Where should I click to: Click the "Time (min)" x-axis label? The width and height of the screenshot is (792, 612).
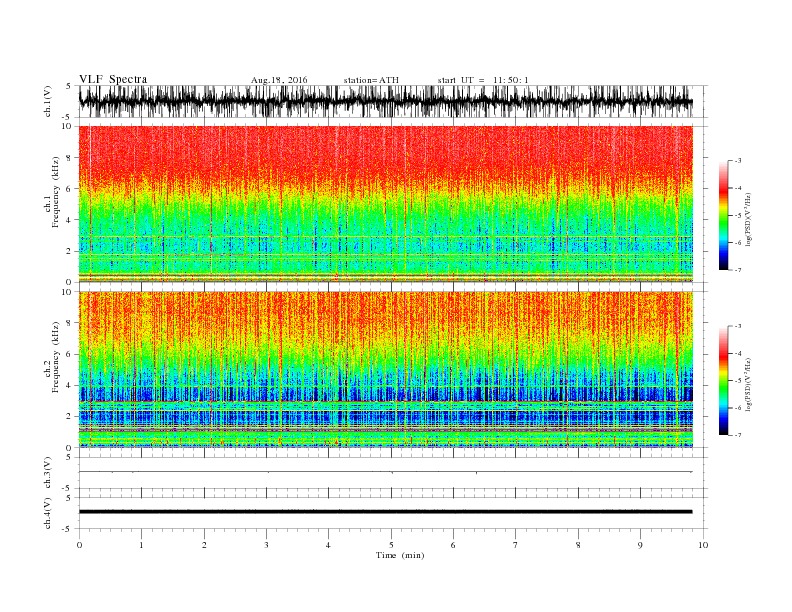coord(400,555)
